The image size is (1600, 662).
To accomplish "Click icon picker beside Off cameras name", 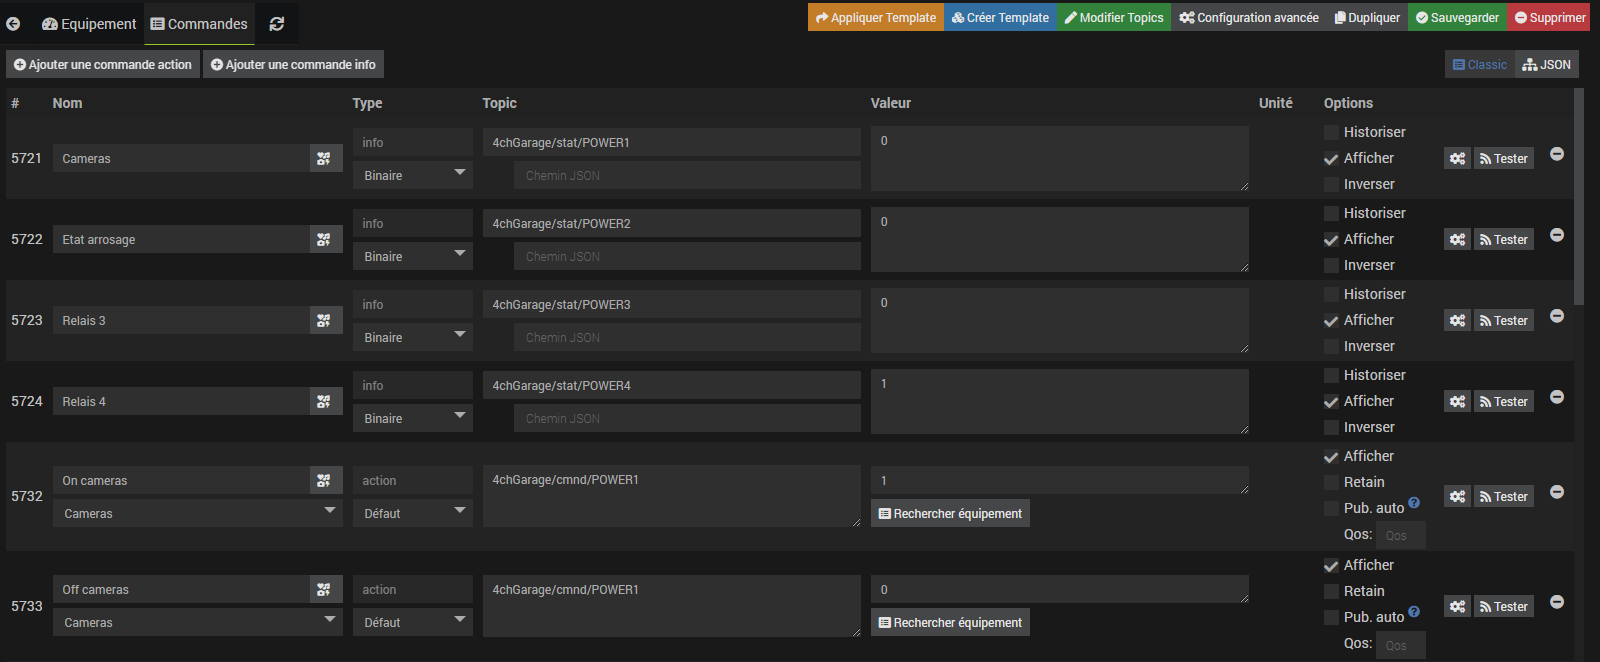I will click(x=324, y=590).
